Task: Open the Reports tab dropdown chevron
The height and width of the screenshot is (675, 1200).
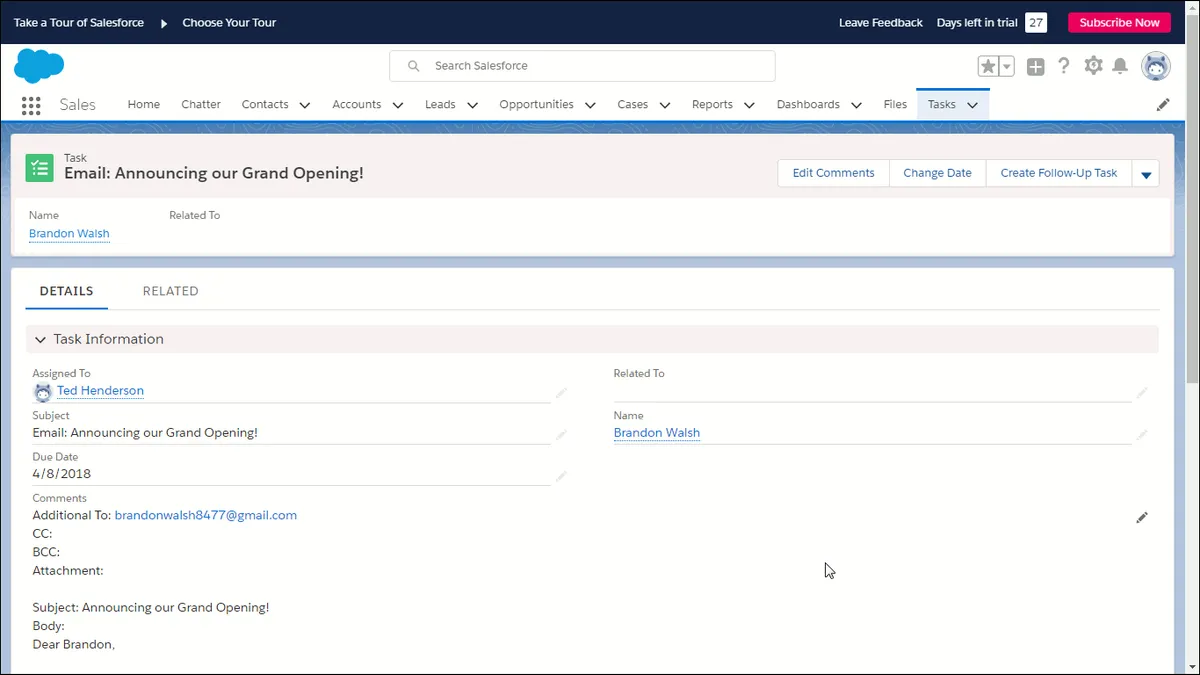Action: pos(750,105)
